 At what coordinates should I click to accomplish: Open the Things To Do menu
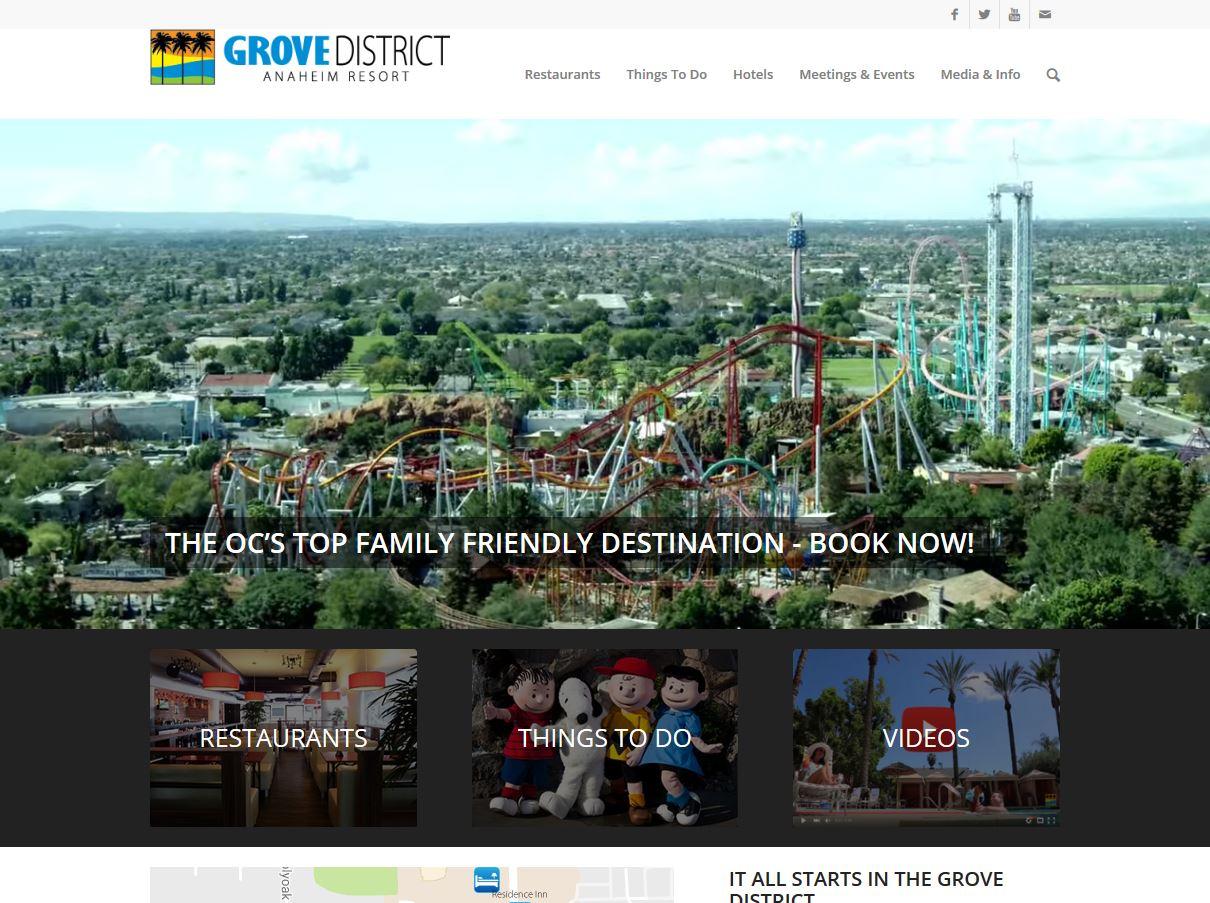[666, 74]
